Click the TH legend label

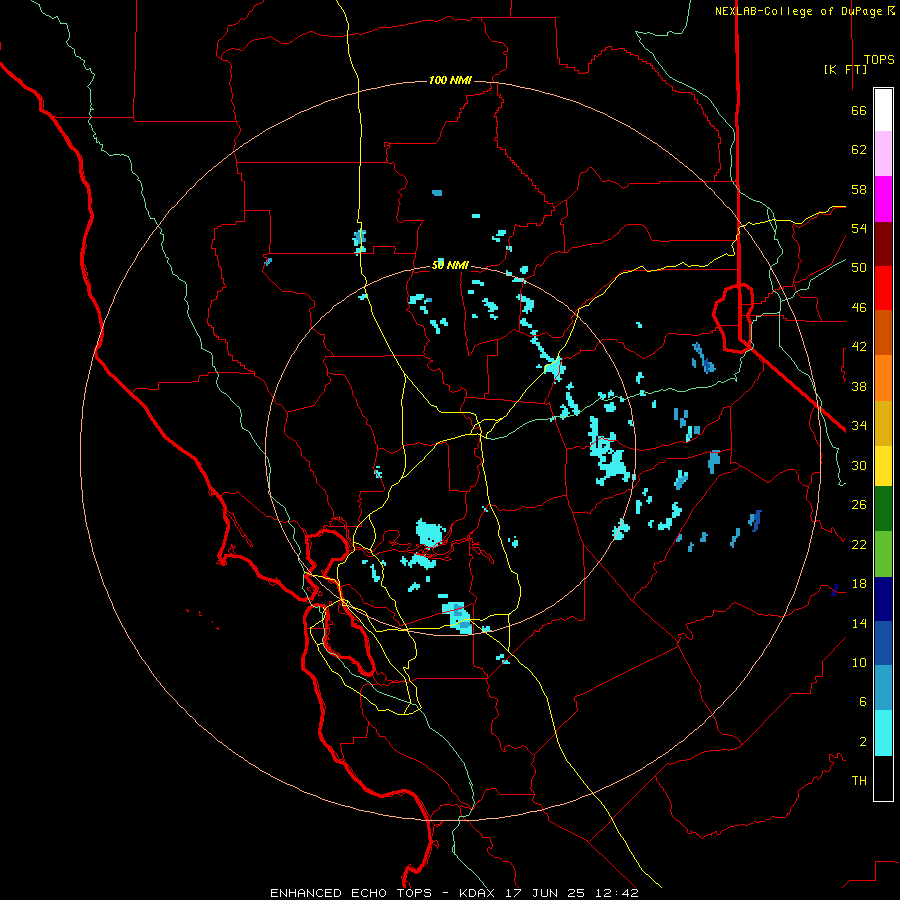click(x=859, y=781)
